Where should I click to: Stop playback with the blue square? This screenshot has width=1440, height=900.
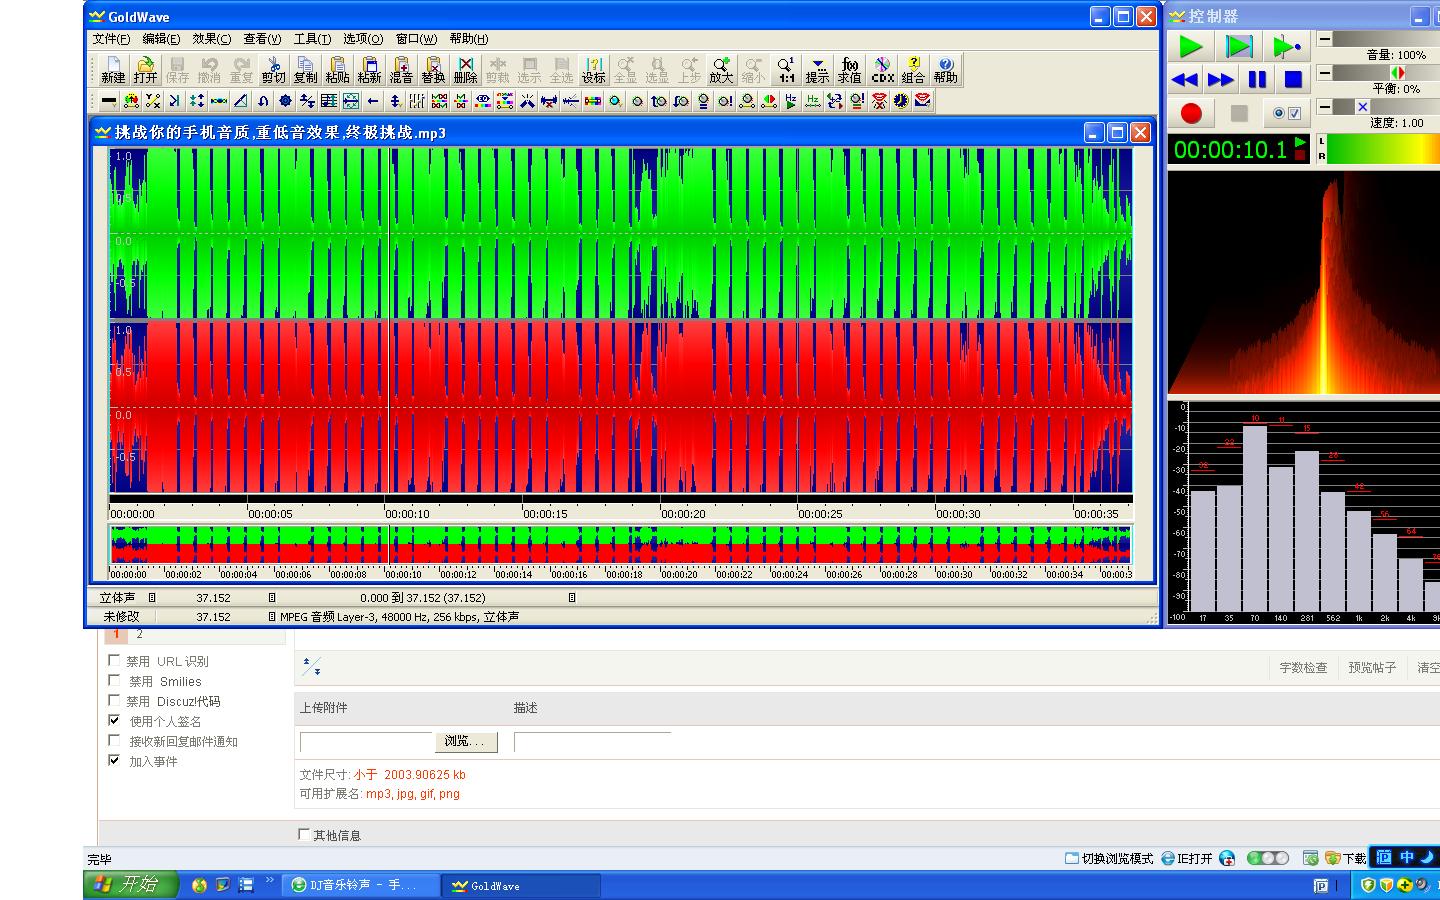click(1293, 79)
